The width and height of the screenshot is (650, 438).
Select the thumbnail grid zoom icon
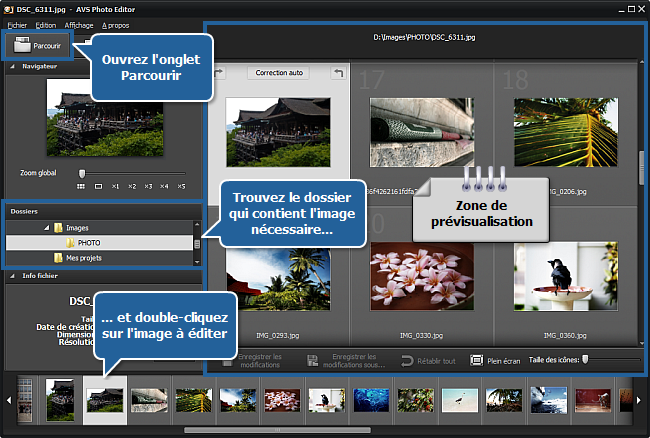point(82,186)
